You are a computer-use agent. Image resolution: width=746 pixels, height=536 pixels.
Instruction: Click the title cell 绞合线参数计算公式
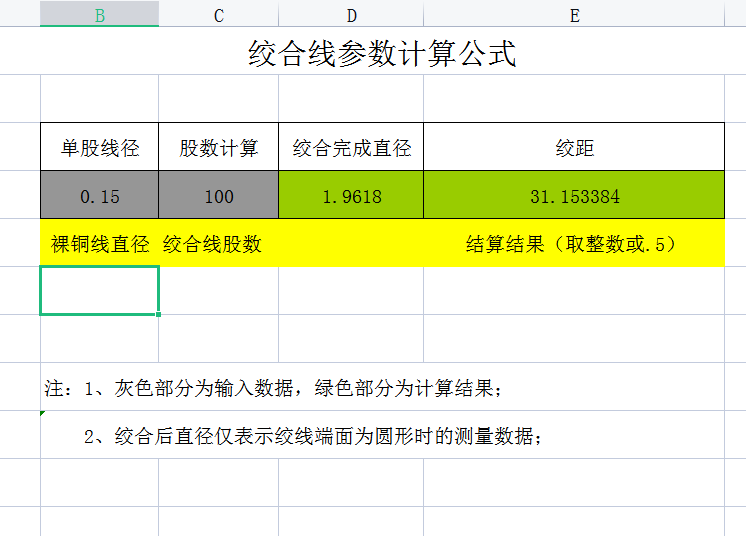click(382, 53)
